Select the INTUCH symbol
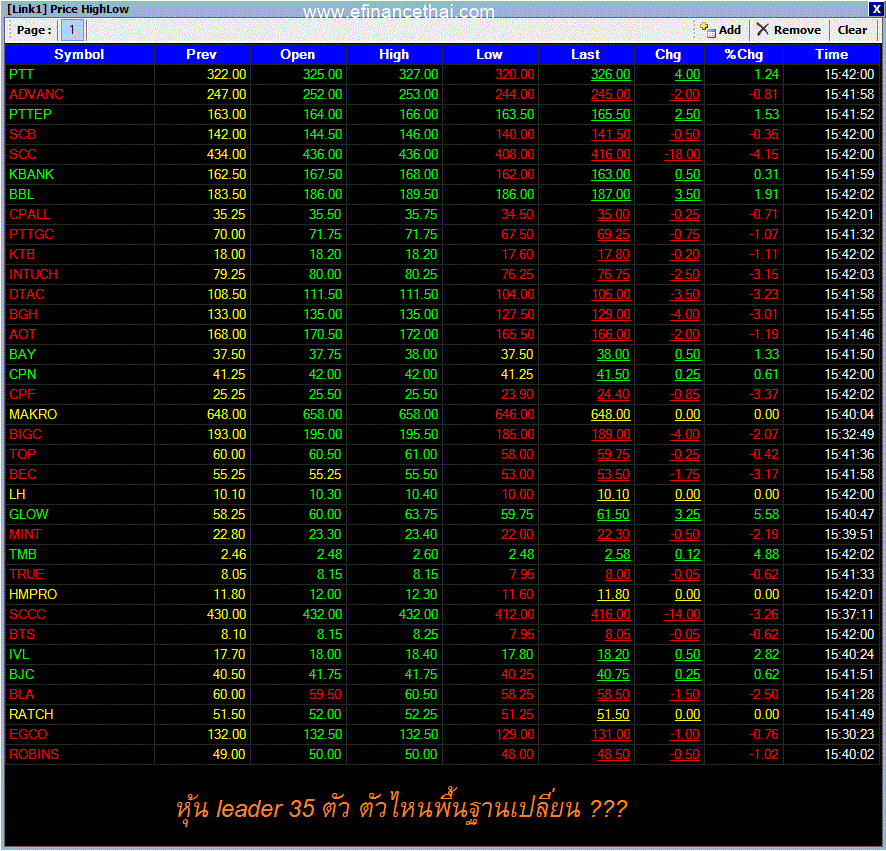 point(33,274)
